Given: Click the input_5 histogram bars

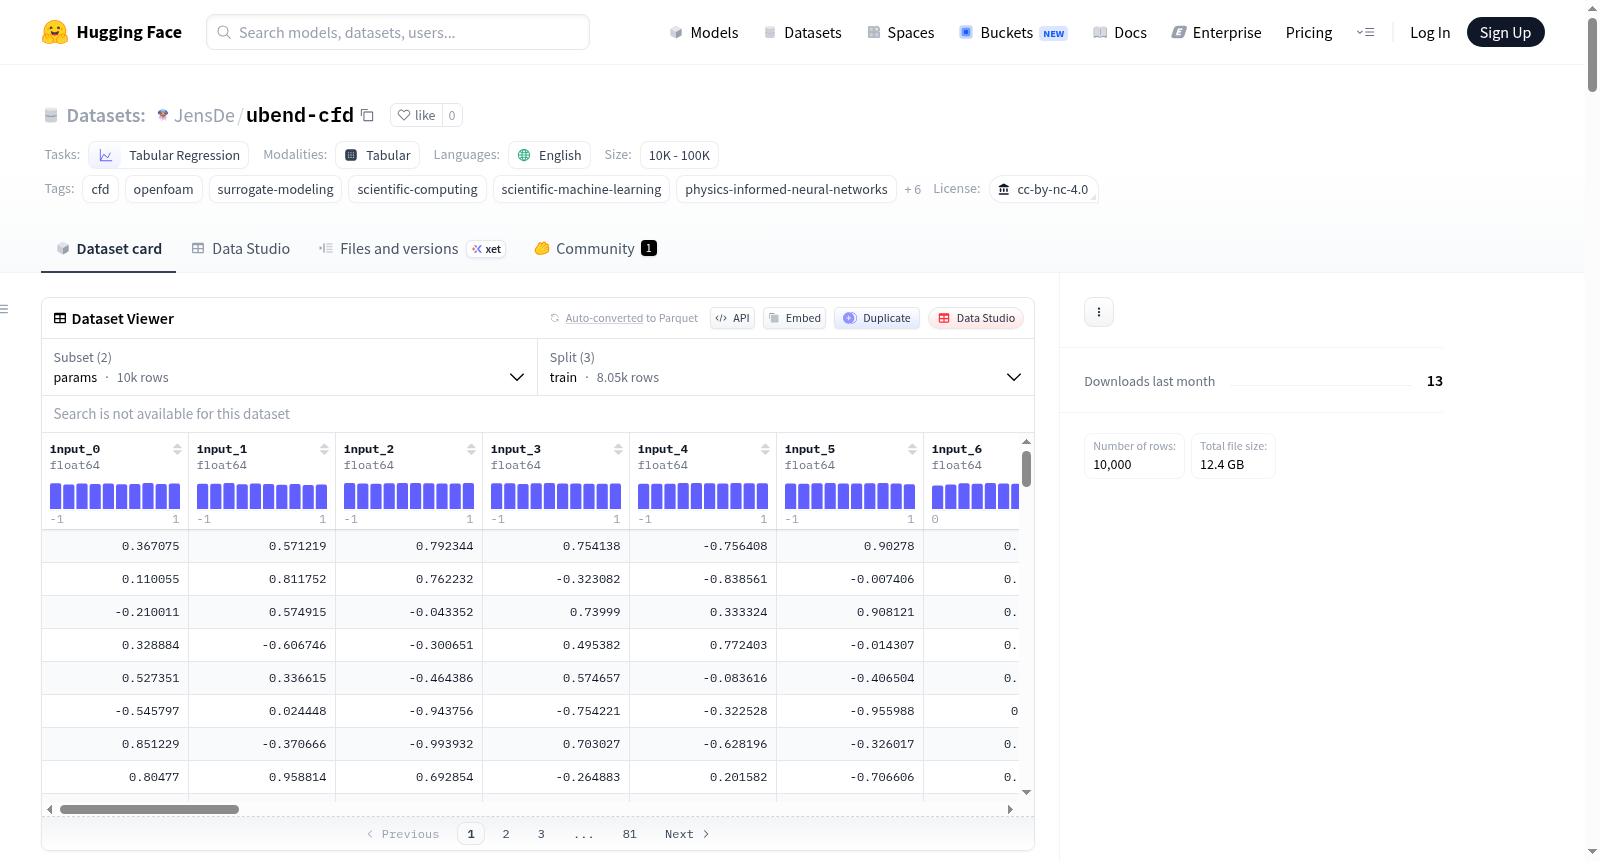Looking at the screenshot, I should [x=850, y=496].
